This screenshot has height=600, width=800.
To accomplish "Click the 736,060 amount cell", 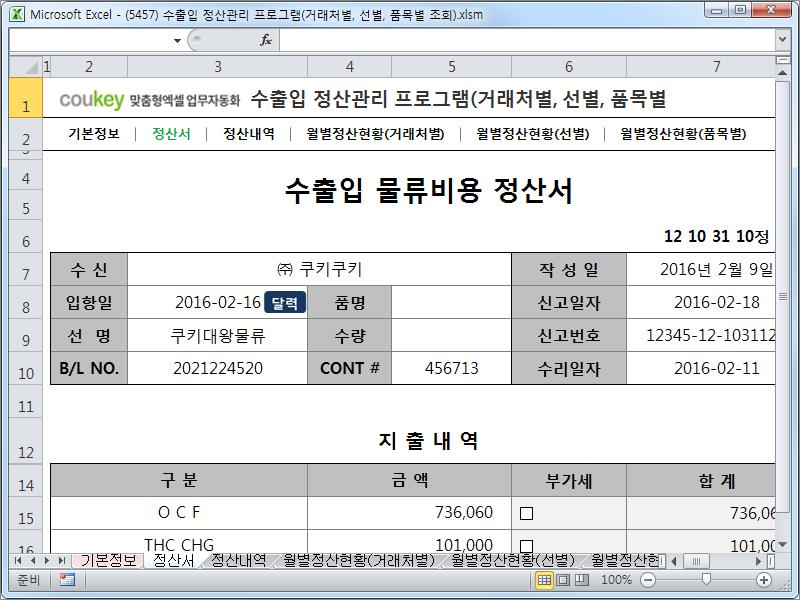I will coord(409,512).
